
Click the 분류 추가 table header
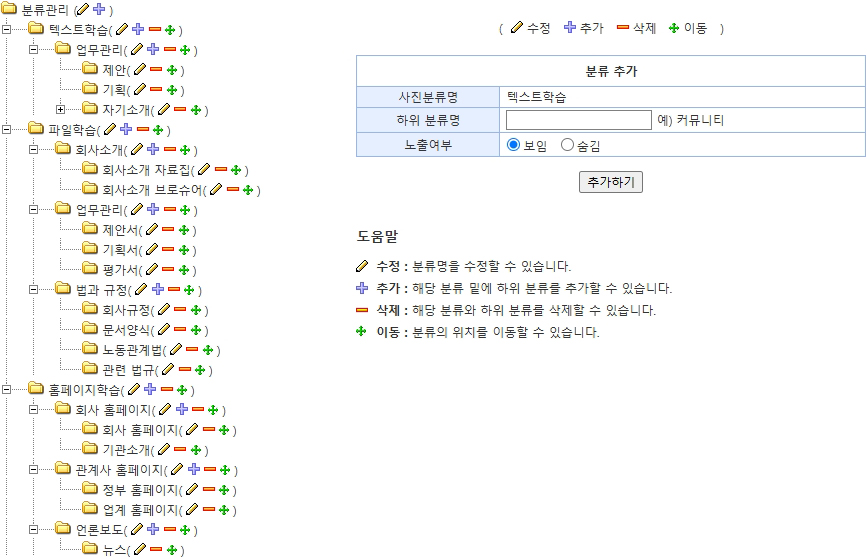[611, 71]
